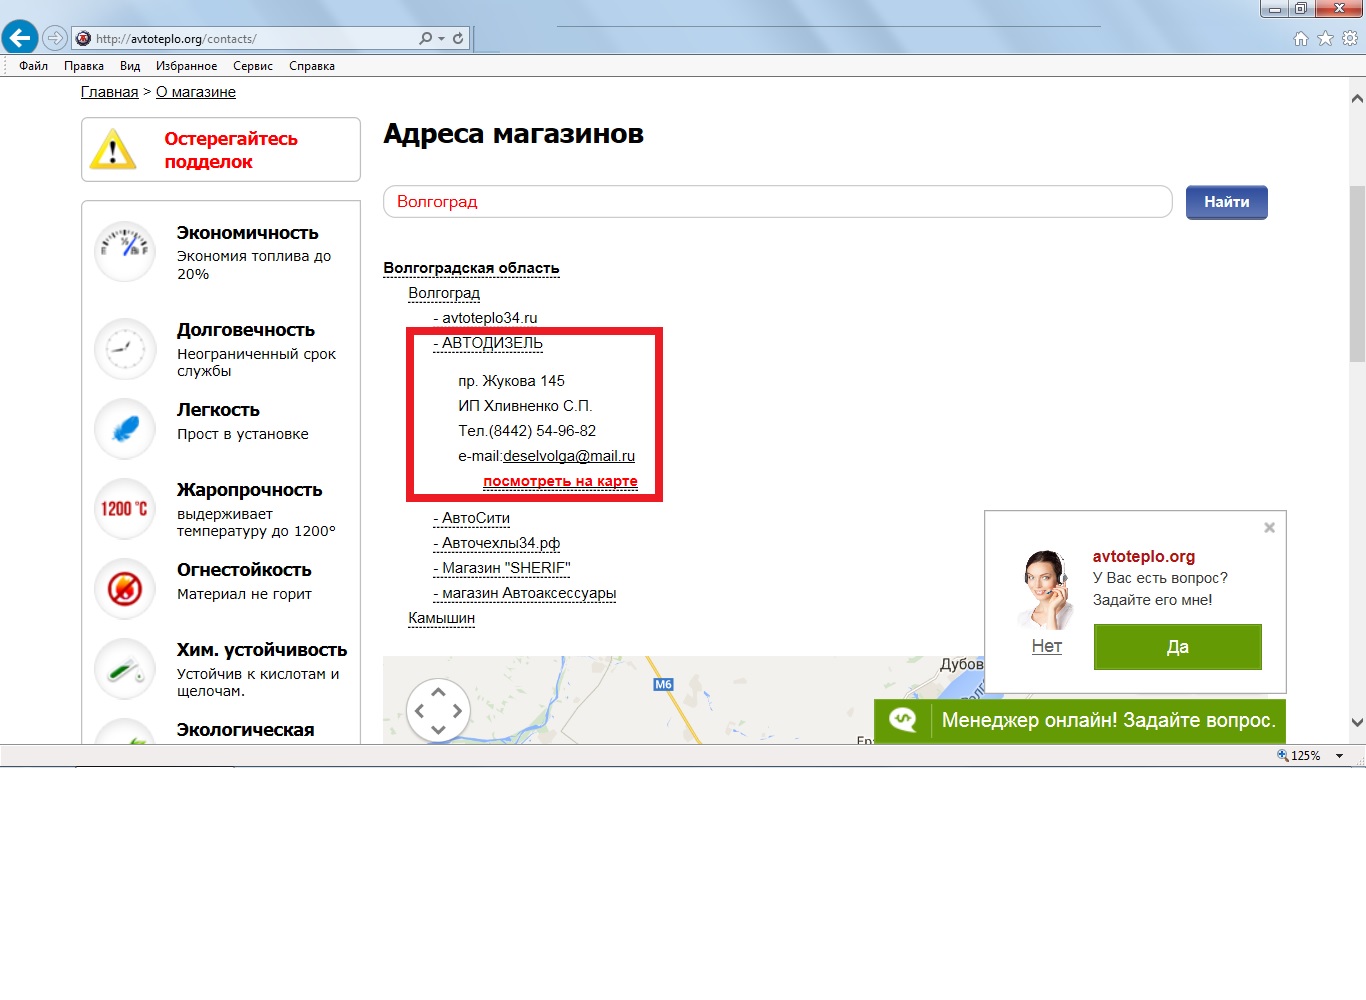Click the Огнестойкость no-flame icon
This screenshot has width=1366, height=1000.
pyautogui.click(x=125, y=589)
